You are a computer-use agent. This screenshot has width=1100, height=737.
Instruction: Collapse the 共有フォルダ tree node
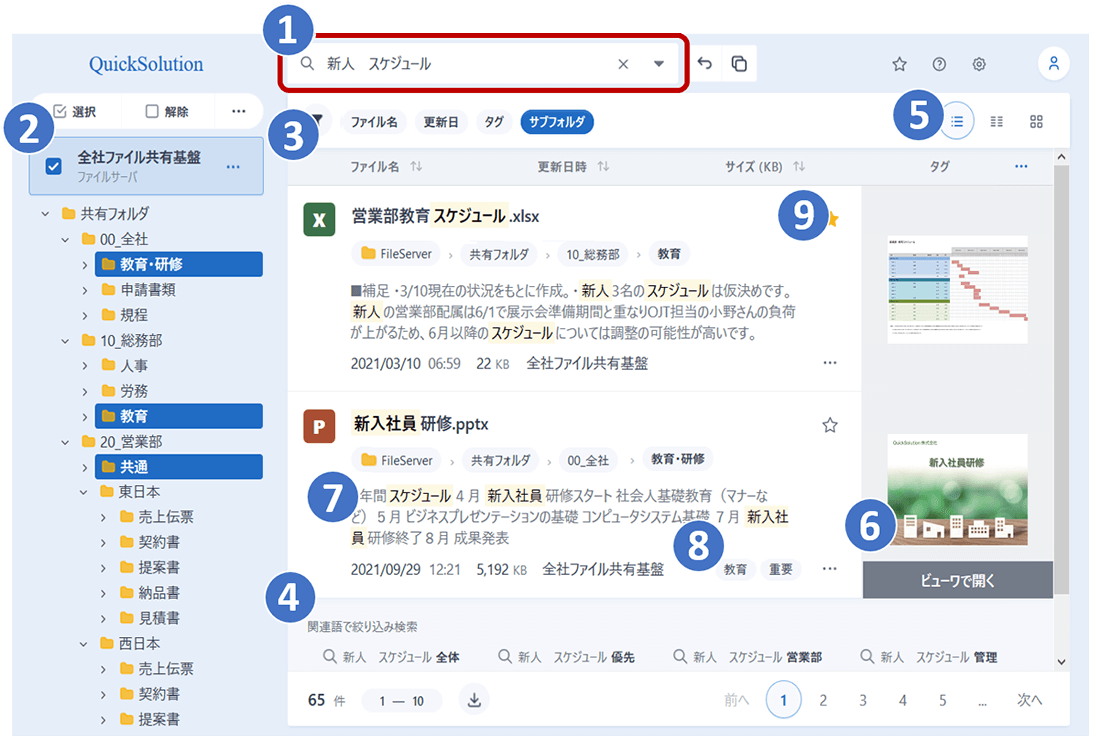pyautogui.click(x=46, y=214)
